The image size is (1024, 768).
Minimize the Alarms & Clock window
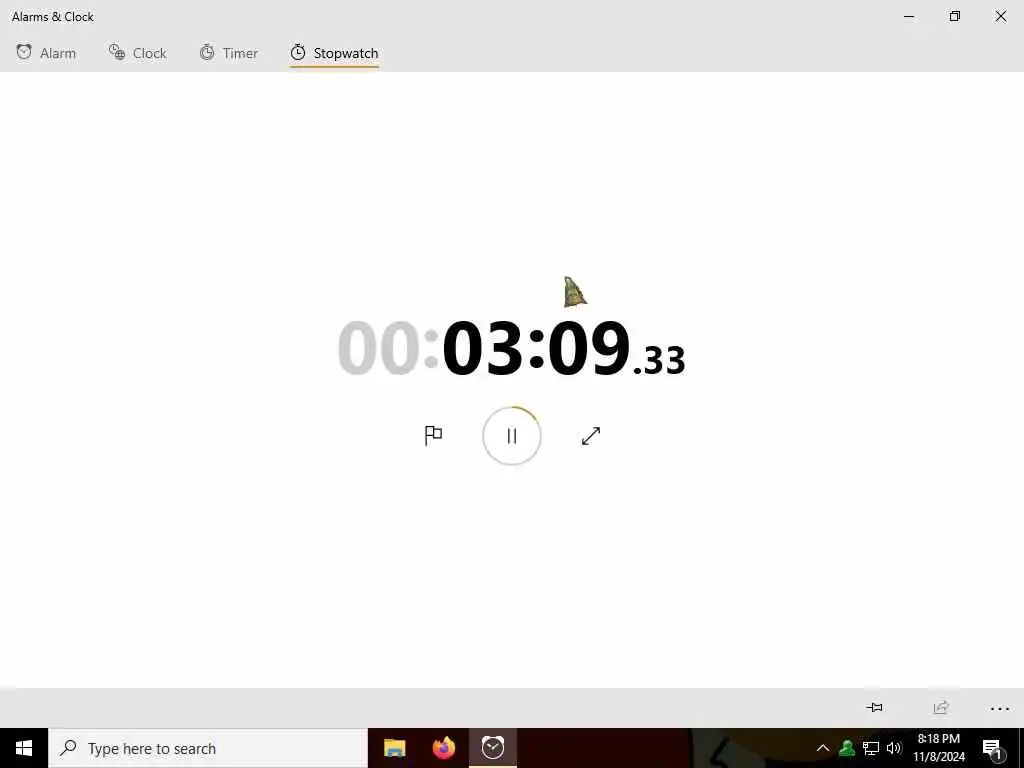pos(909,16)
